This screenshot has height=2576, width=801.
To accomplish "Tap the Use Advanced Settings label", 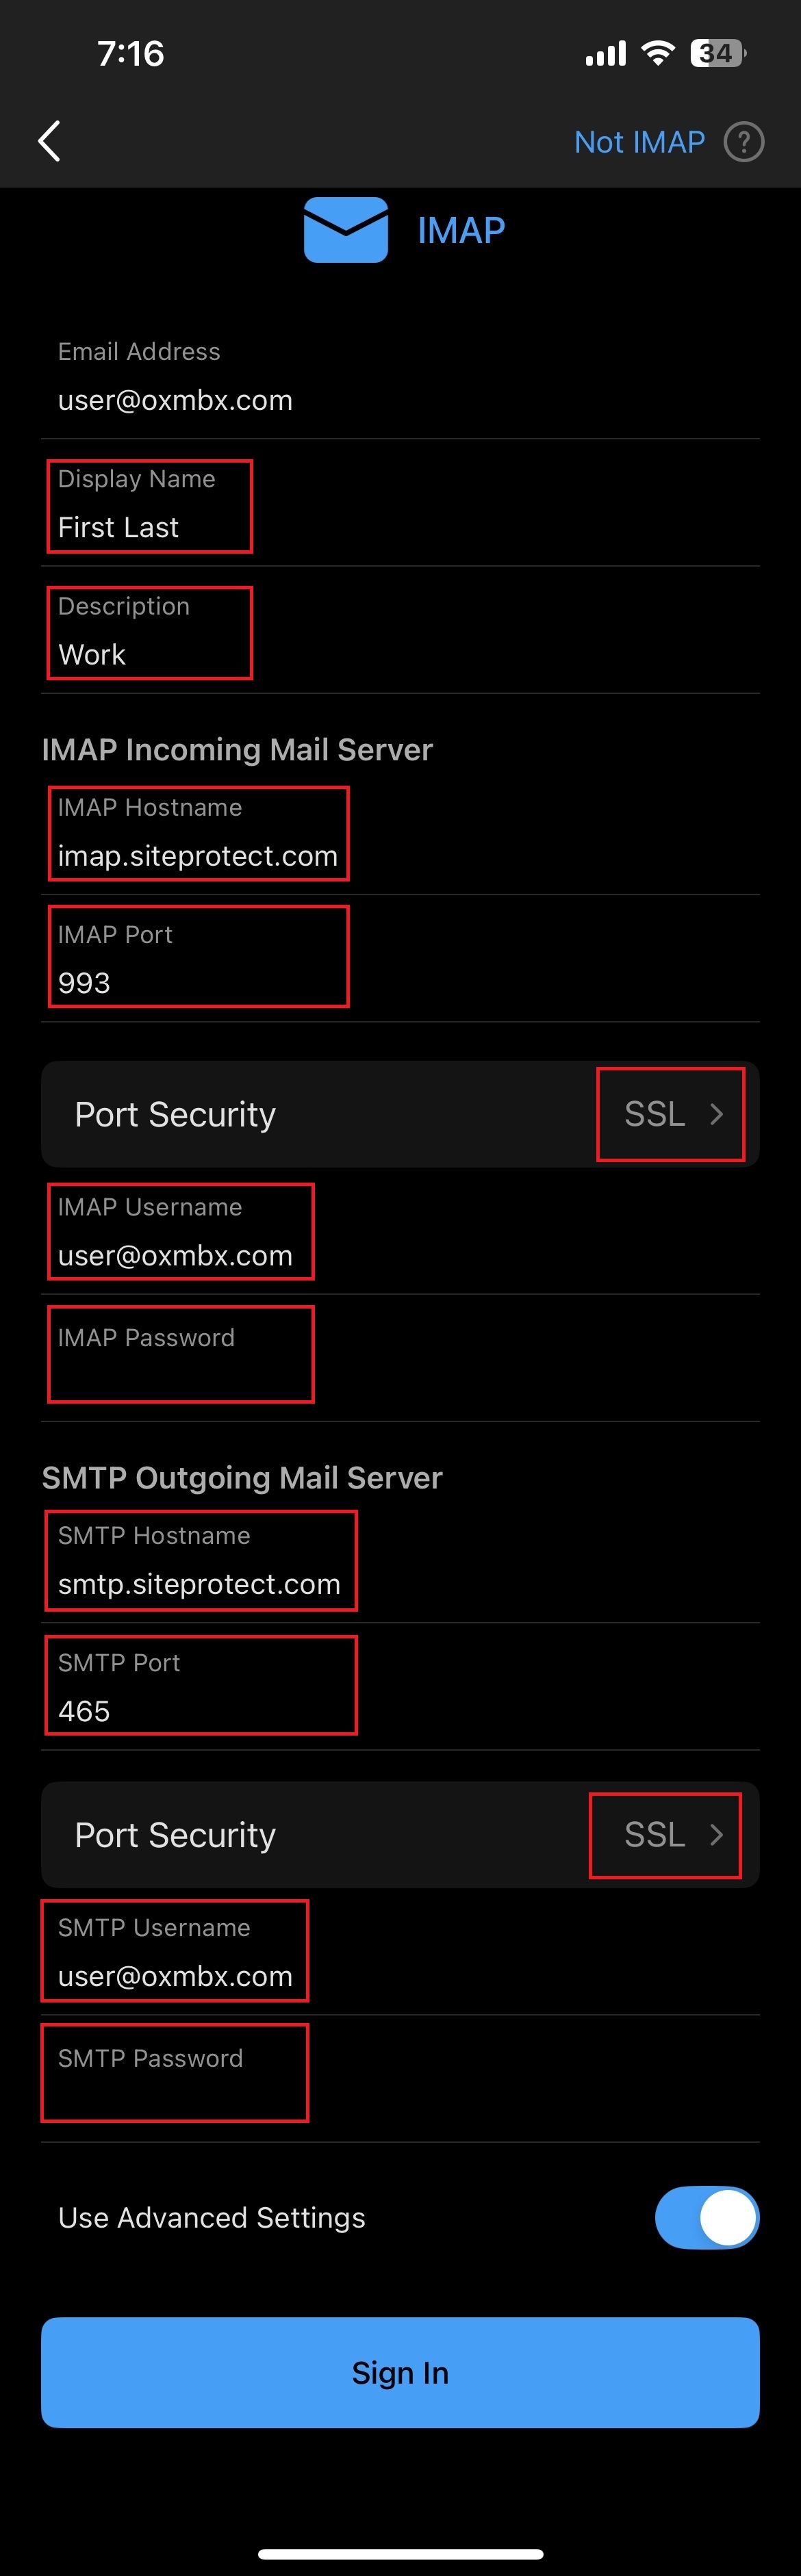I will pos(211,2217).
